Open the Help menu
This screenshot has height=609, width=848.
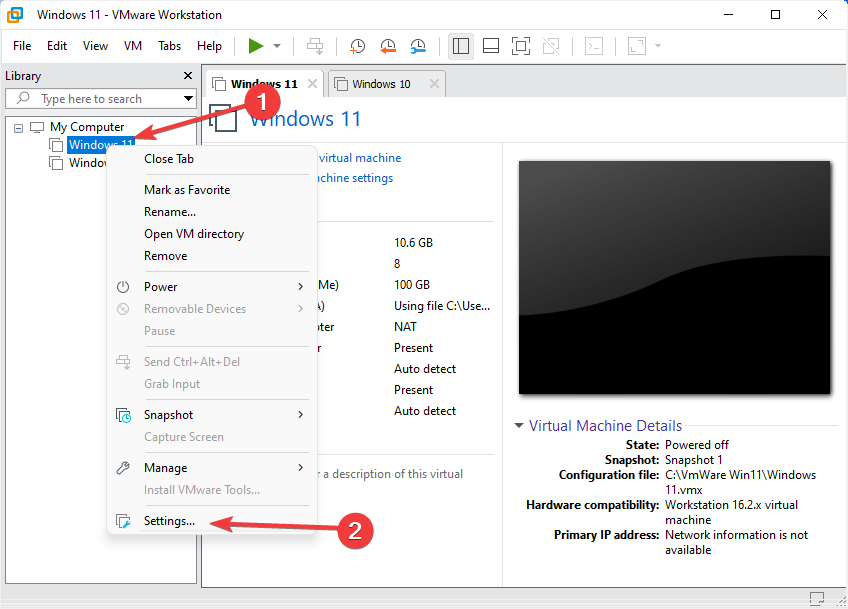(x=209, y=46)
